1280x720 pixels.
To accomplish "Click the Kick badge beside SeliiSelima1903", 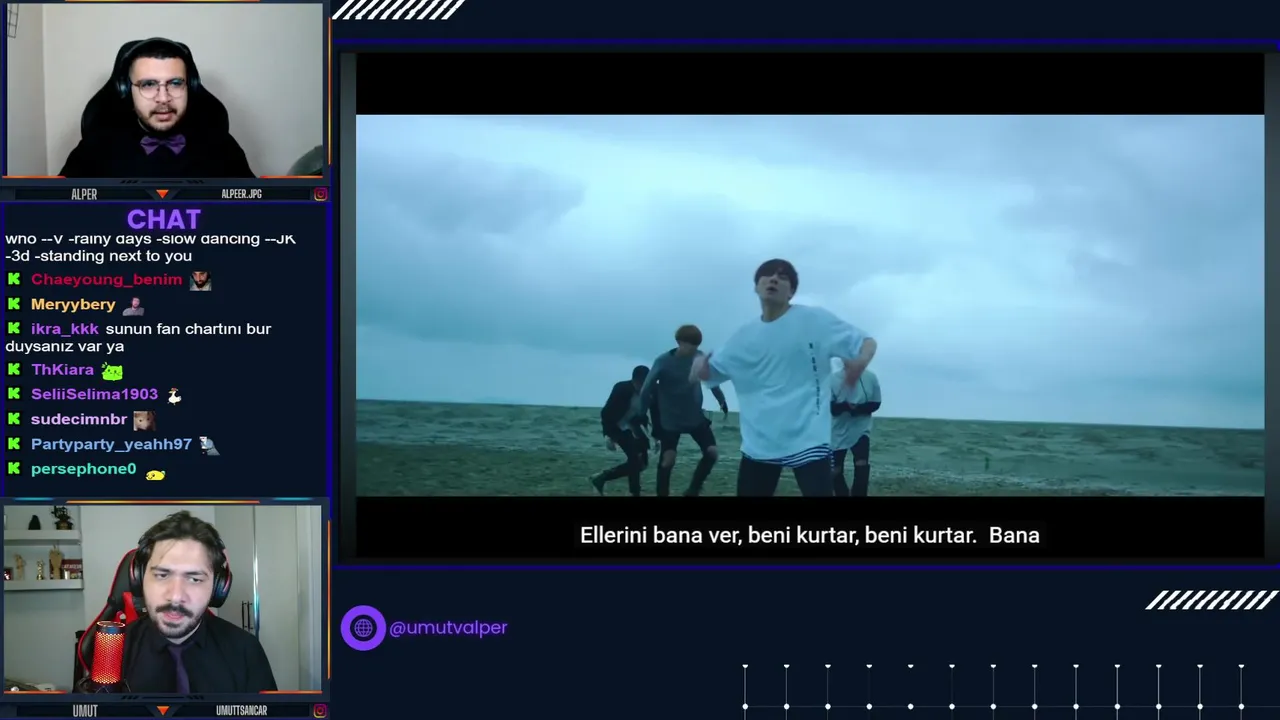I will point(14,395).
